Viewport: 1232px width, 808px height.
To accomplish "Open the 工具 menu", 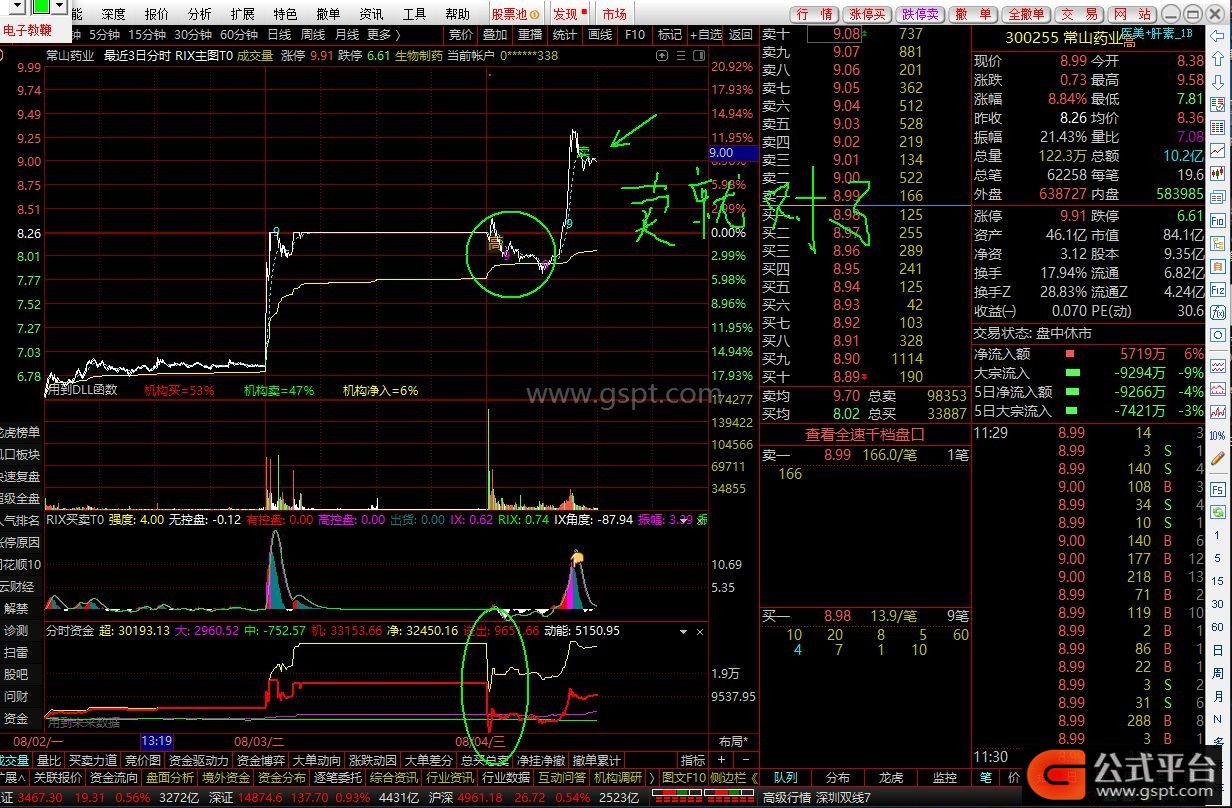I will point(415,14).
